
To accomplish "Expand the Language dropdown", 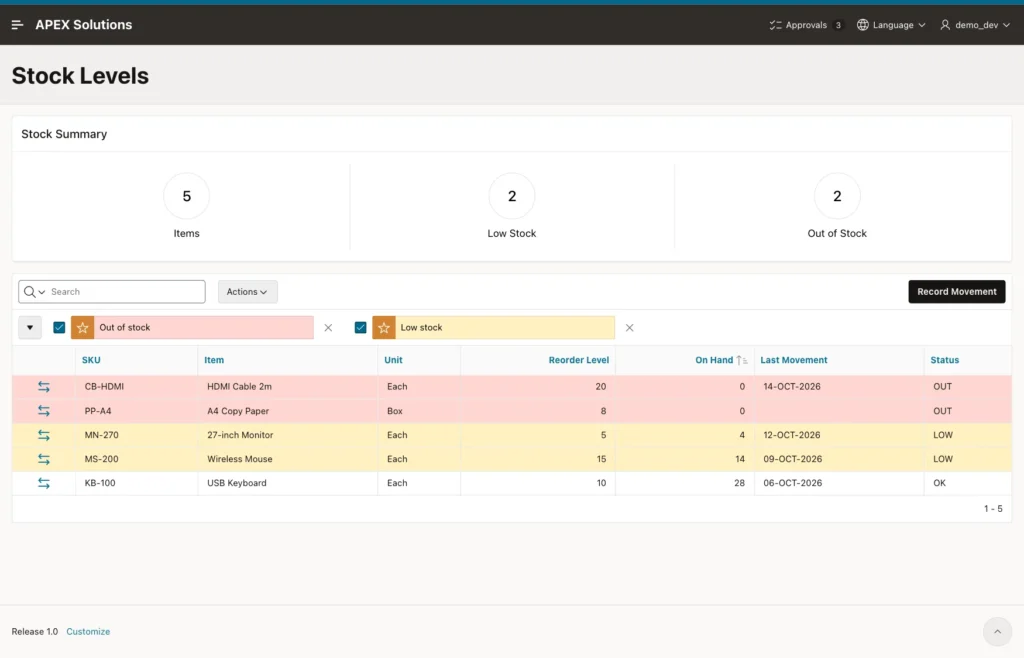I will coord(891,25).
